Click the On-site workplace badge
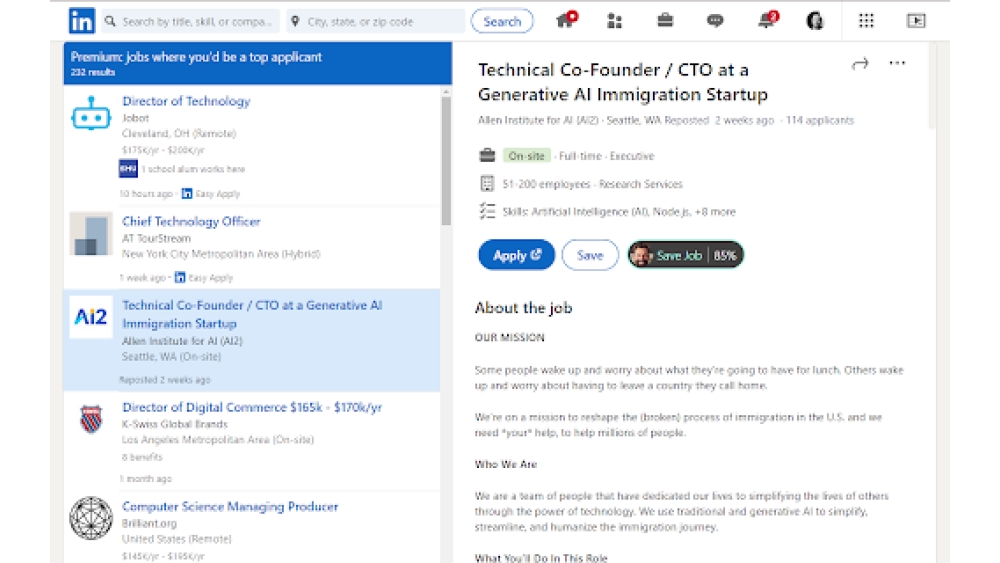 pos(526,156)
